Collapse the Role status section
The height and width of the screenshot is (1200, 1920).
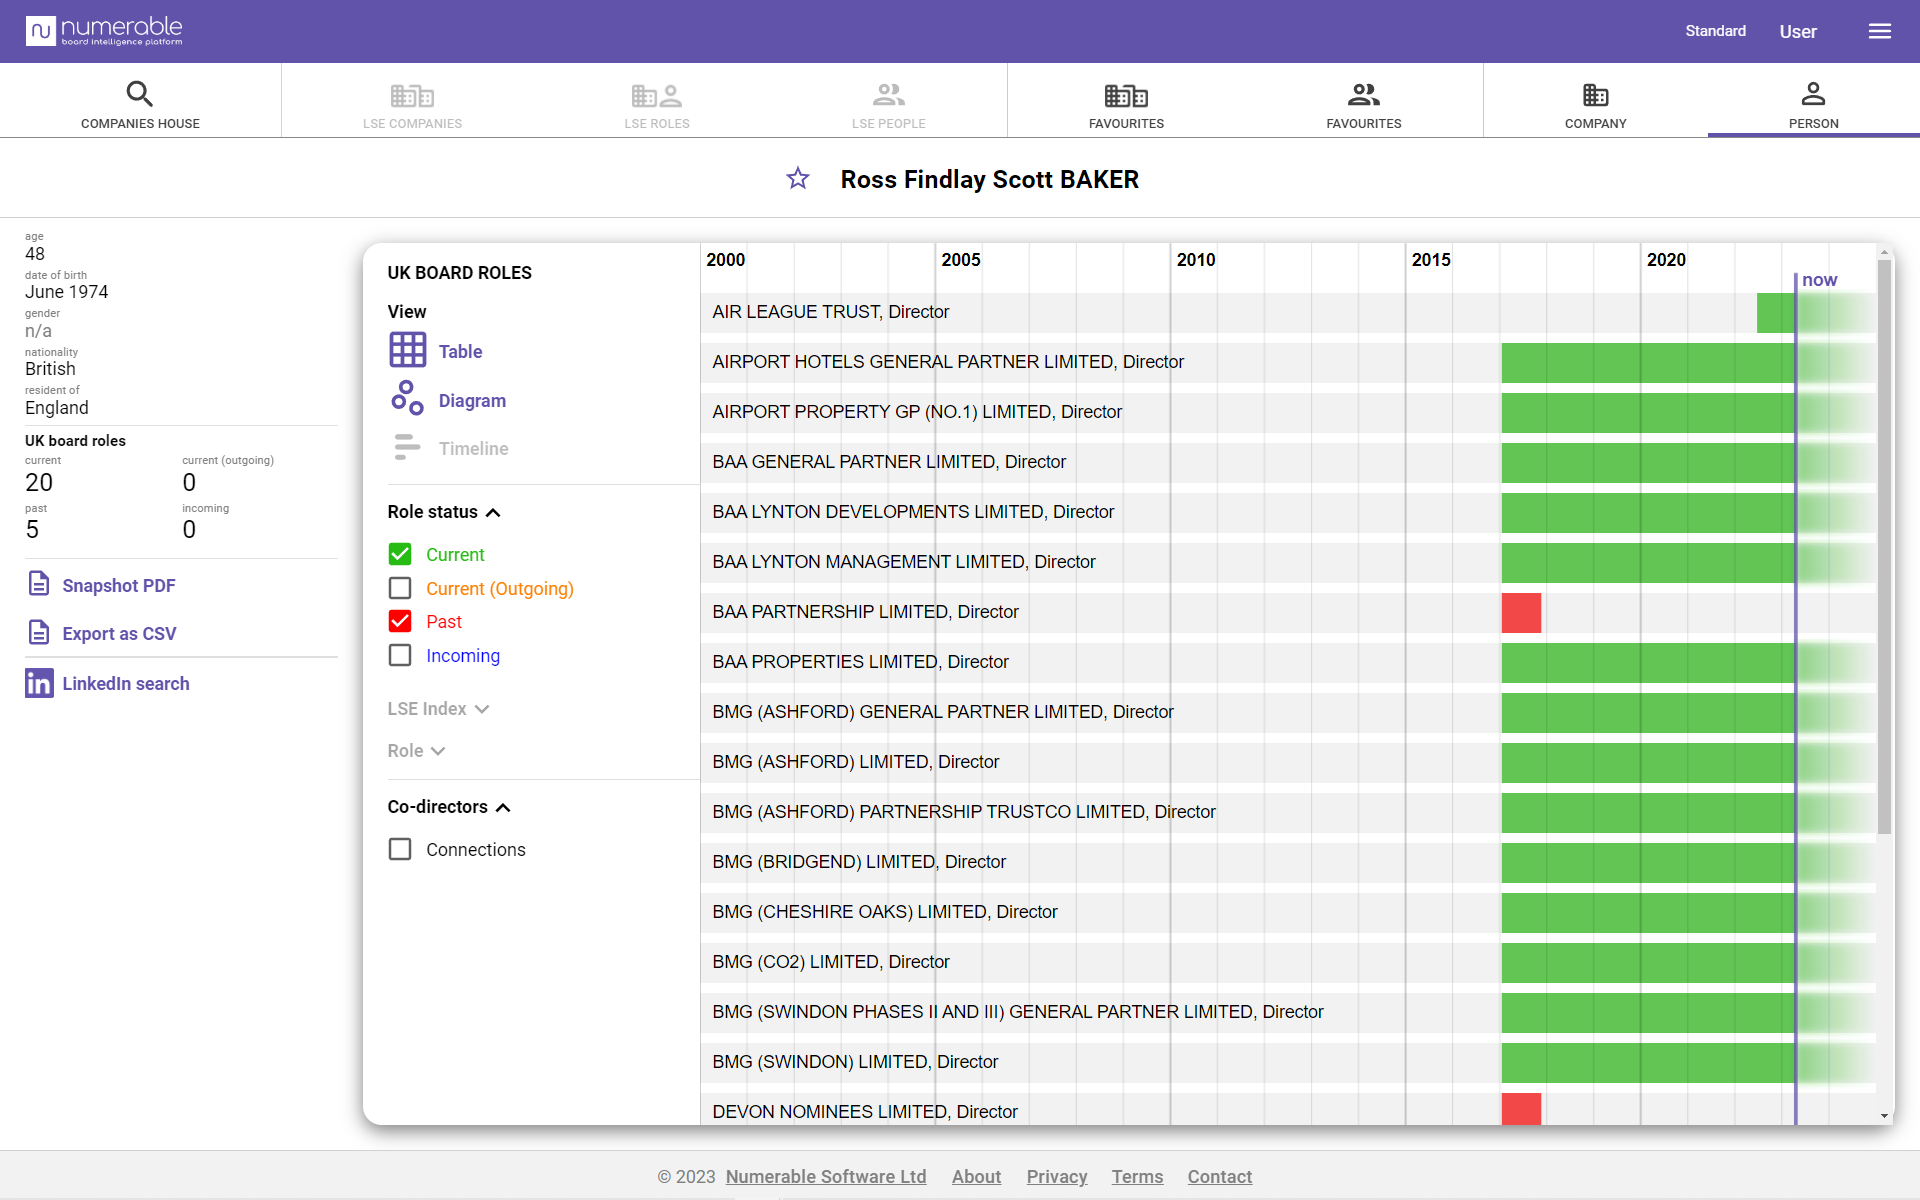tap(444, 512)
